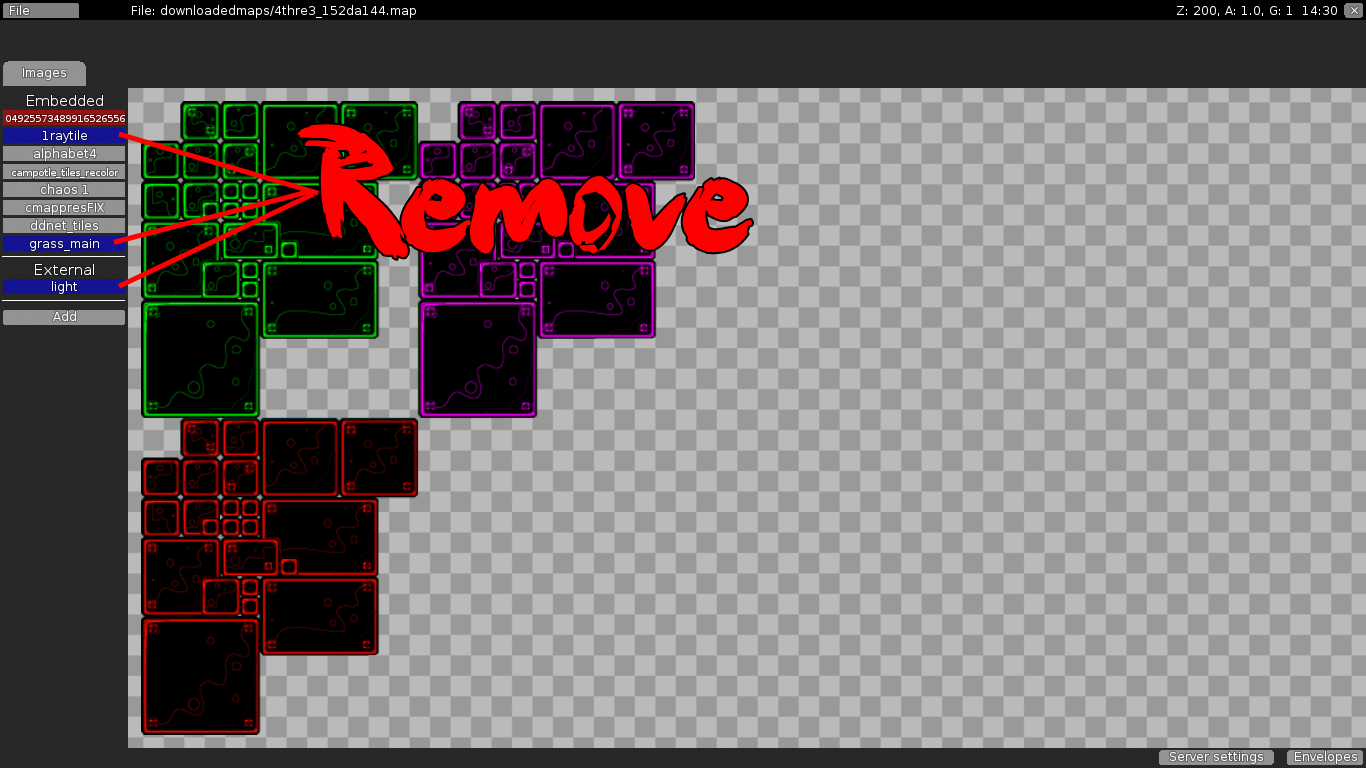Open the File menu
Screen dimensions: 1366x768
[x=40, y=10]
